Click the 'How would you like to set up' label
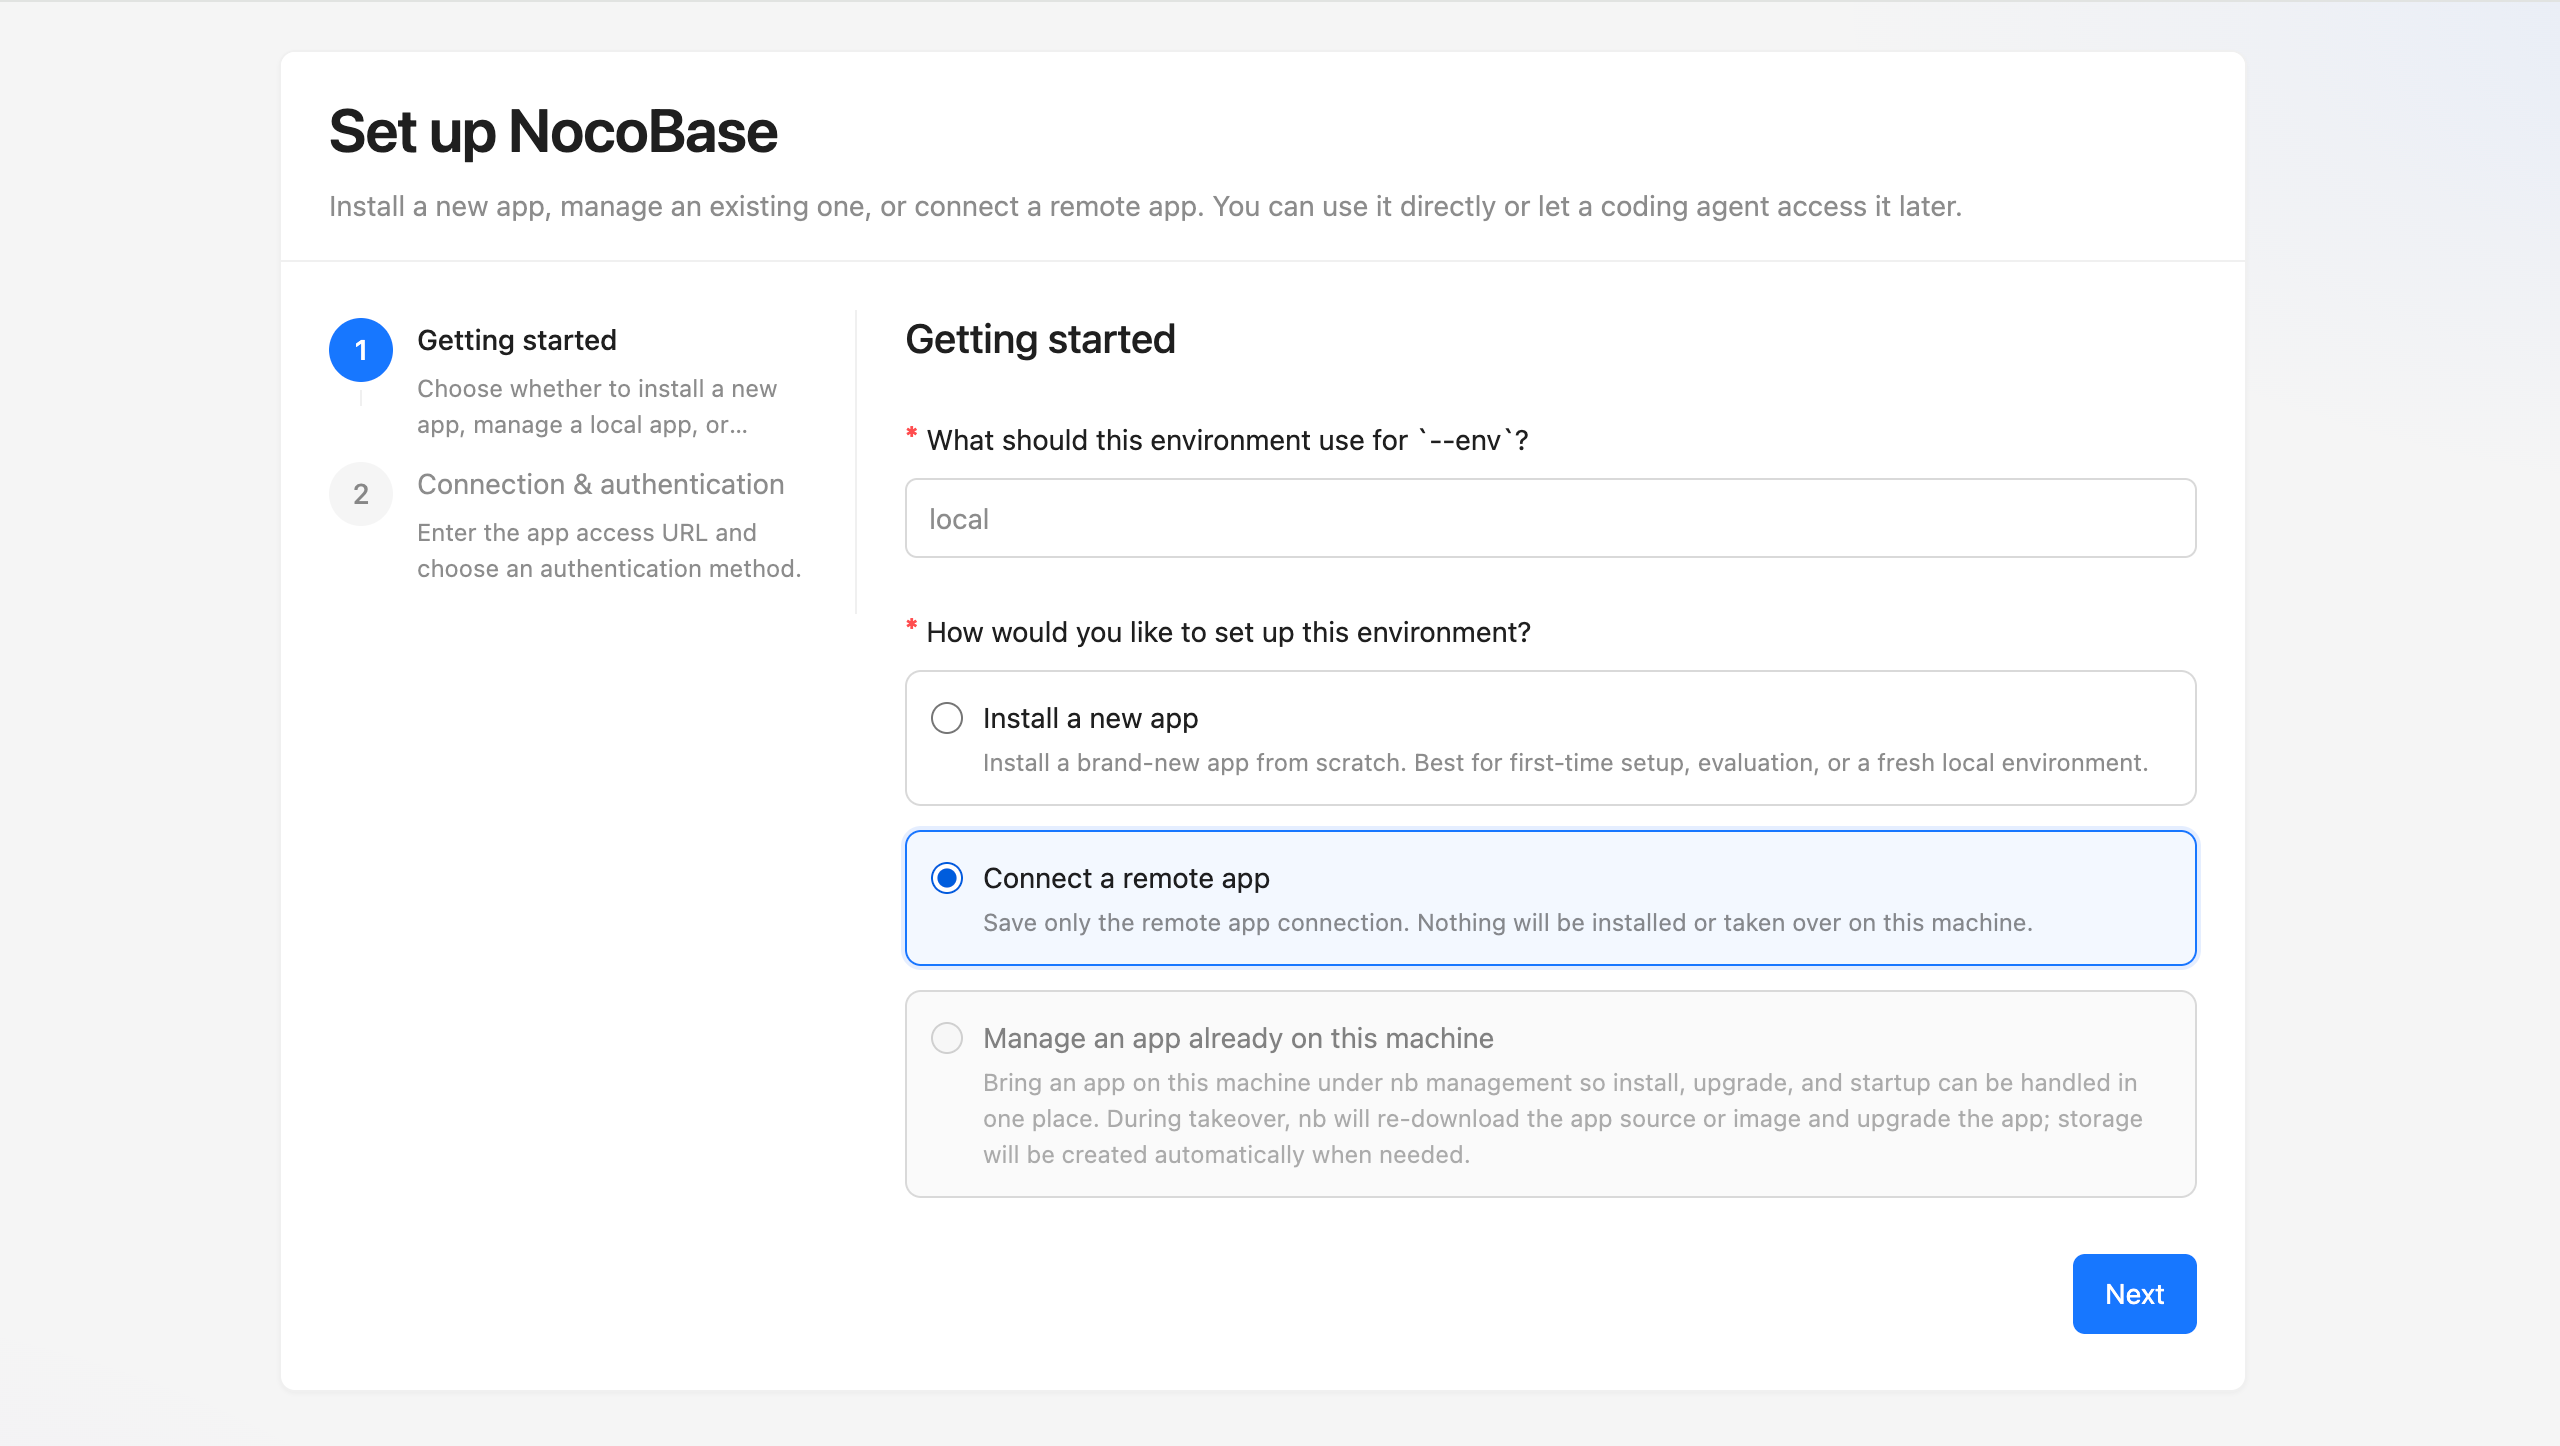Screen dimensions: 2560x1446 click(1228, 632)
